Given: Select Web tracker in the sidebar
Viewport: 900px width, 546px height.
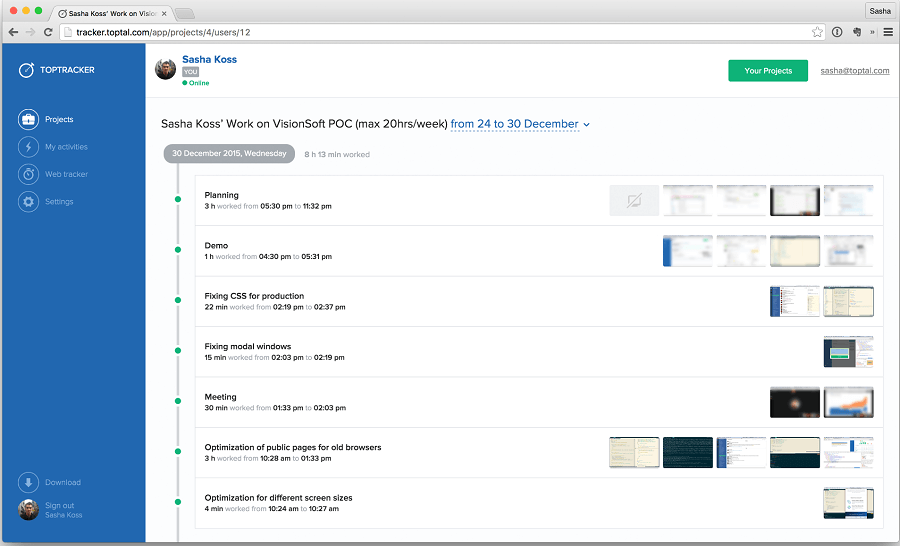Looking at the screenshot, I should [x=67, y=174].
